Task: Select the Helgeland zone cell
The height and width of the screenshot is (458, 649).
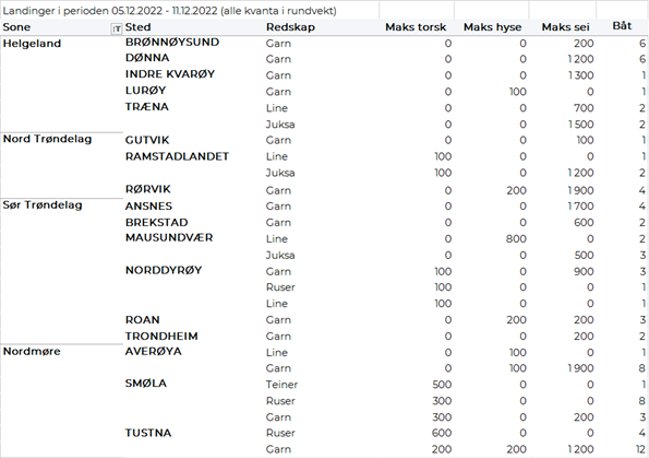Action: pyautogui.click(x=31, y=44)
